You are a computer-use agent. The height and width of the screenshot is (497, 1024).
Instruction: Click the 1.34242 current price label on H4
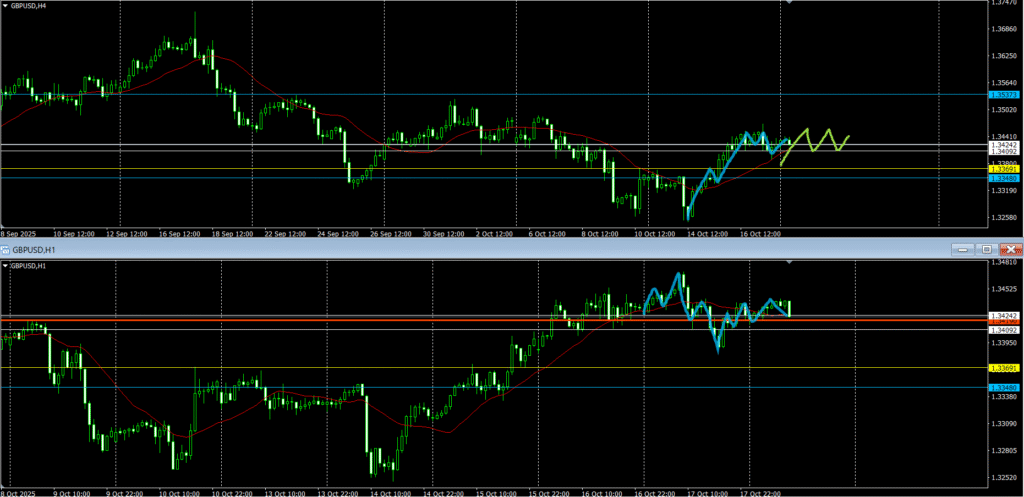[x=1004, y=145]
